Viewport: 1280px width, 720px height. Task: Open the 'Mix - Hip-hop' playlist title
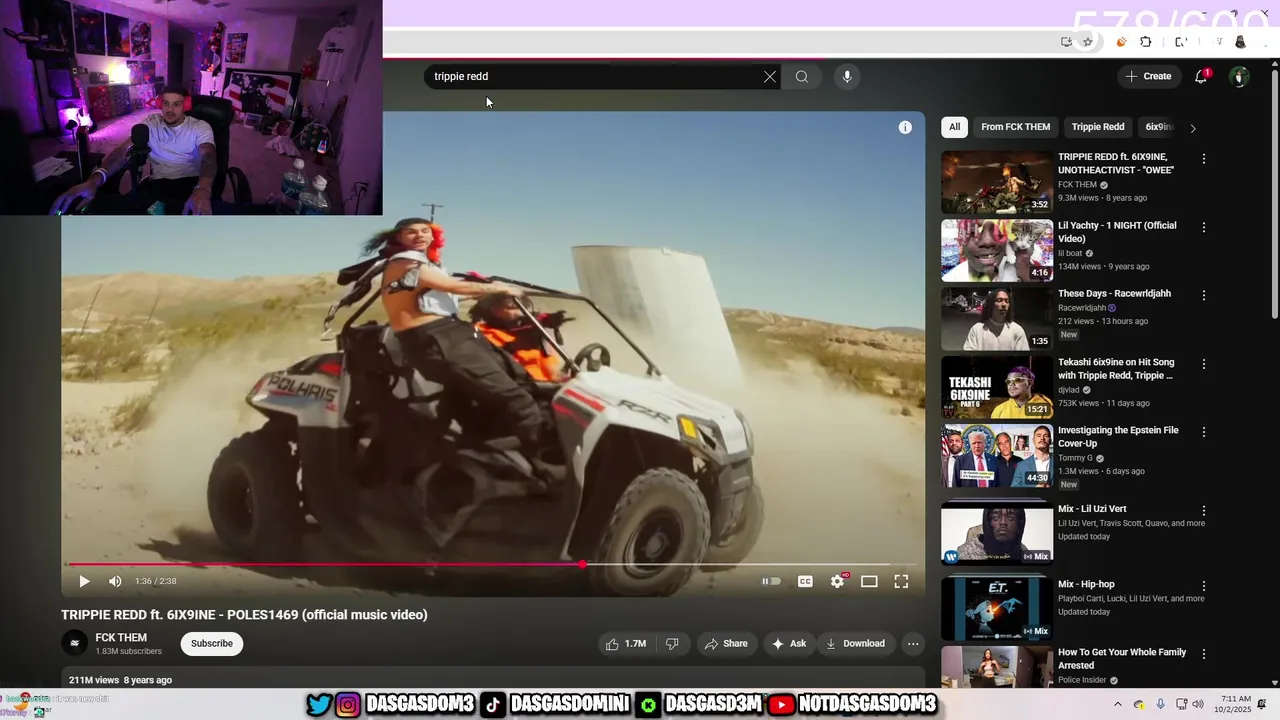point(1086,584)
